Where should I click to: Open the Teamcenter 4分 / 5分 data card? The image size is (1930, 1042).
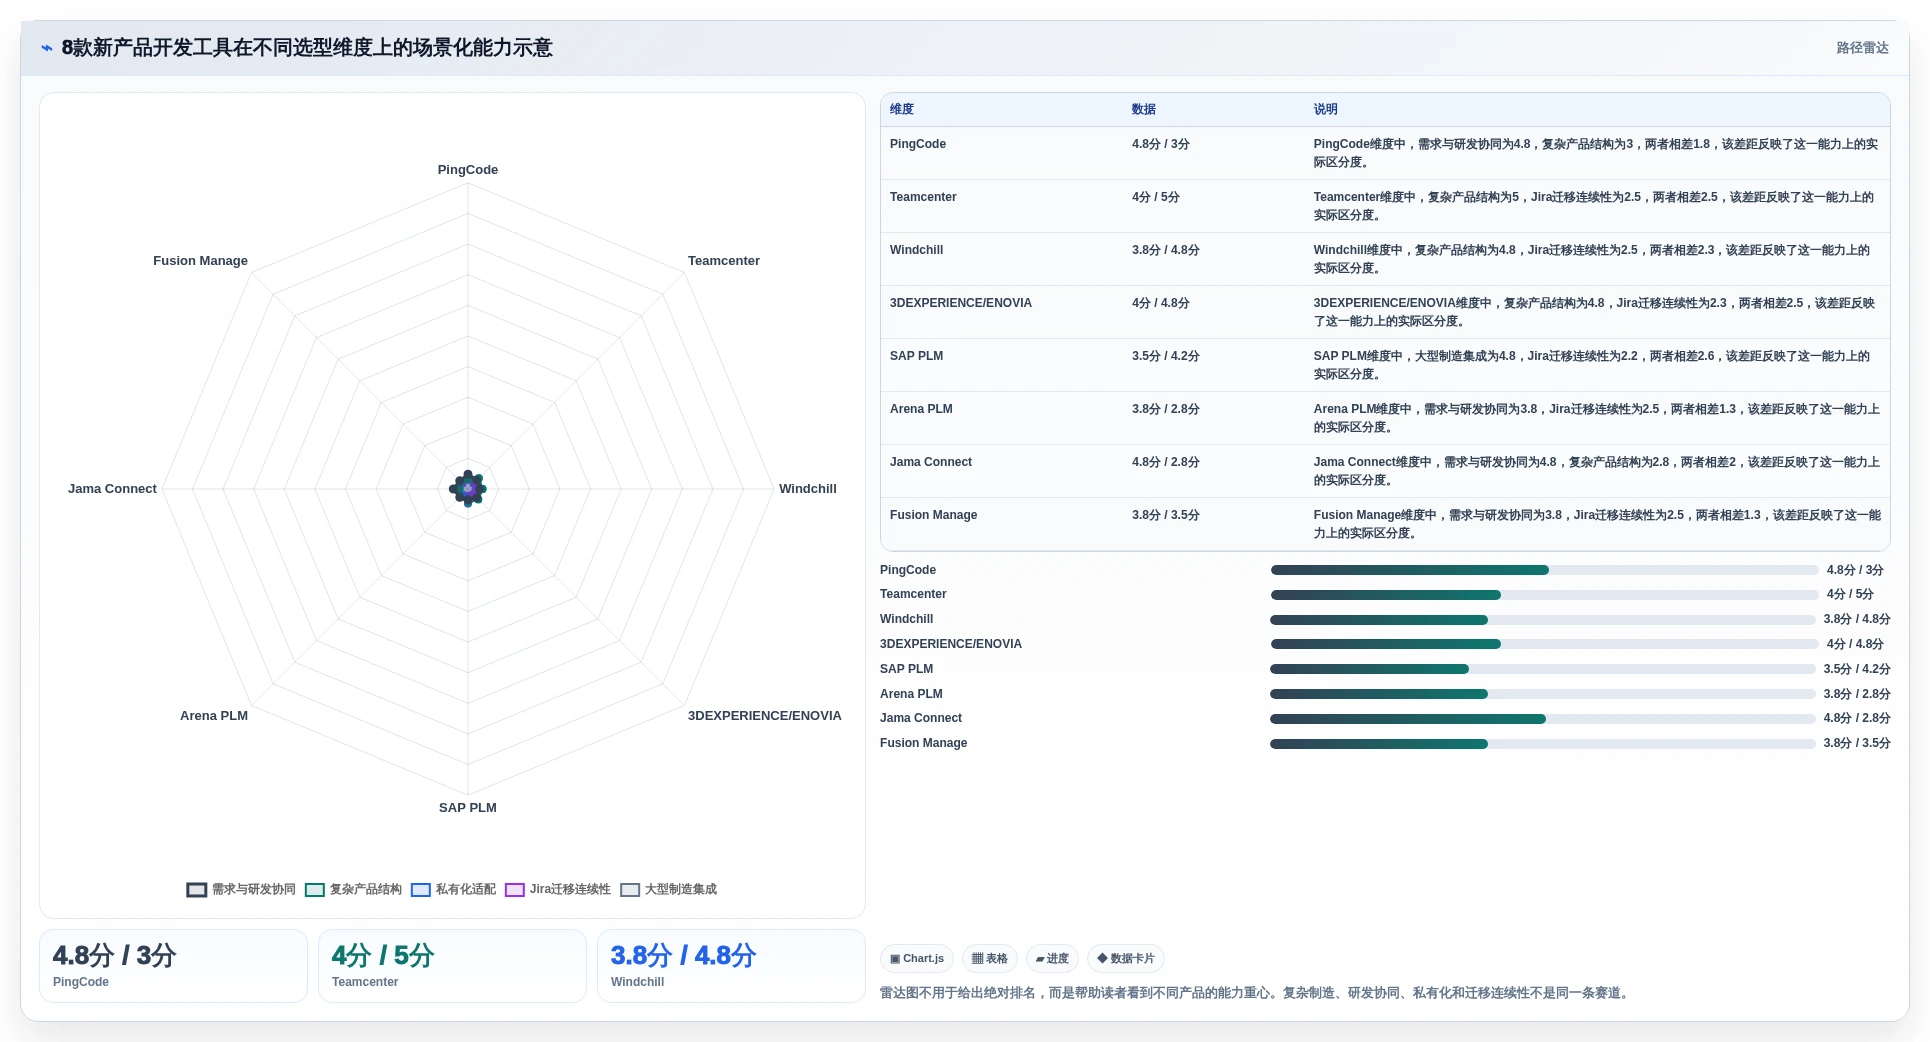click(x=452, y=966)
